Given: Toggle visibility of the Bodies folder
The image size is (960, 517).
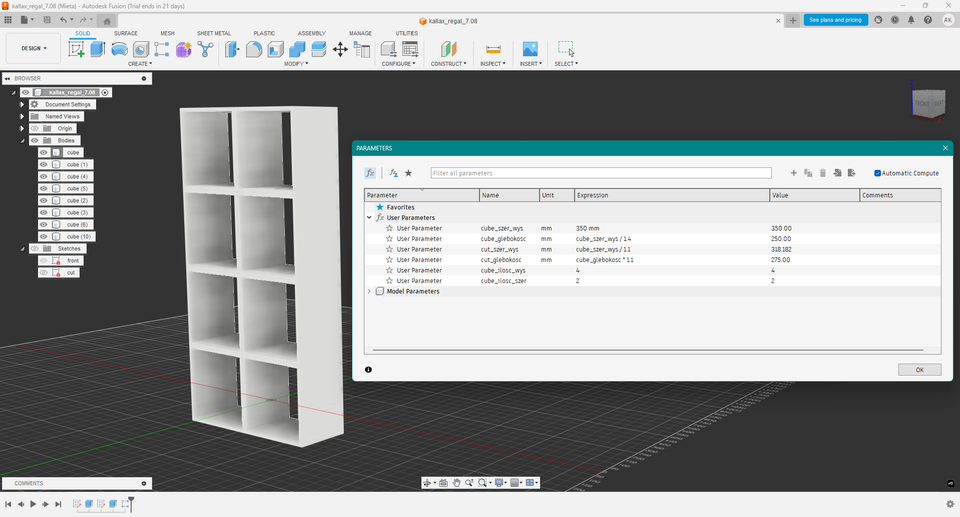Looking at the screenshot, I should [x=34, y=140].
